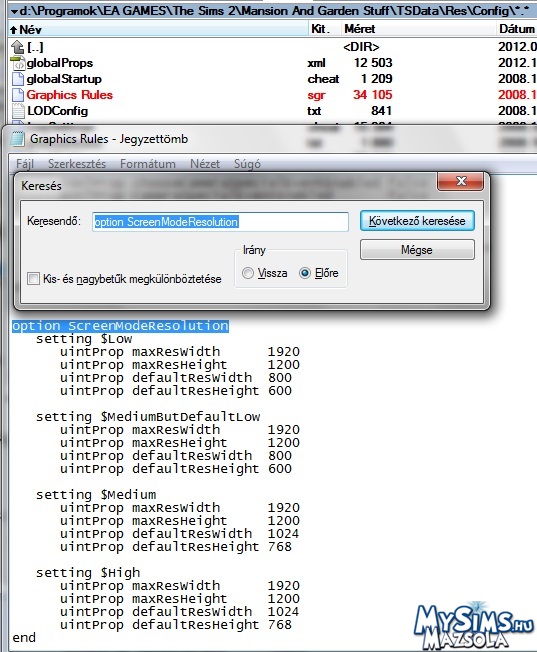The image size is (537, 652).
Task: Select the Vissza direction radio button
Action: [x=248, y=273]
